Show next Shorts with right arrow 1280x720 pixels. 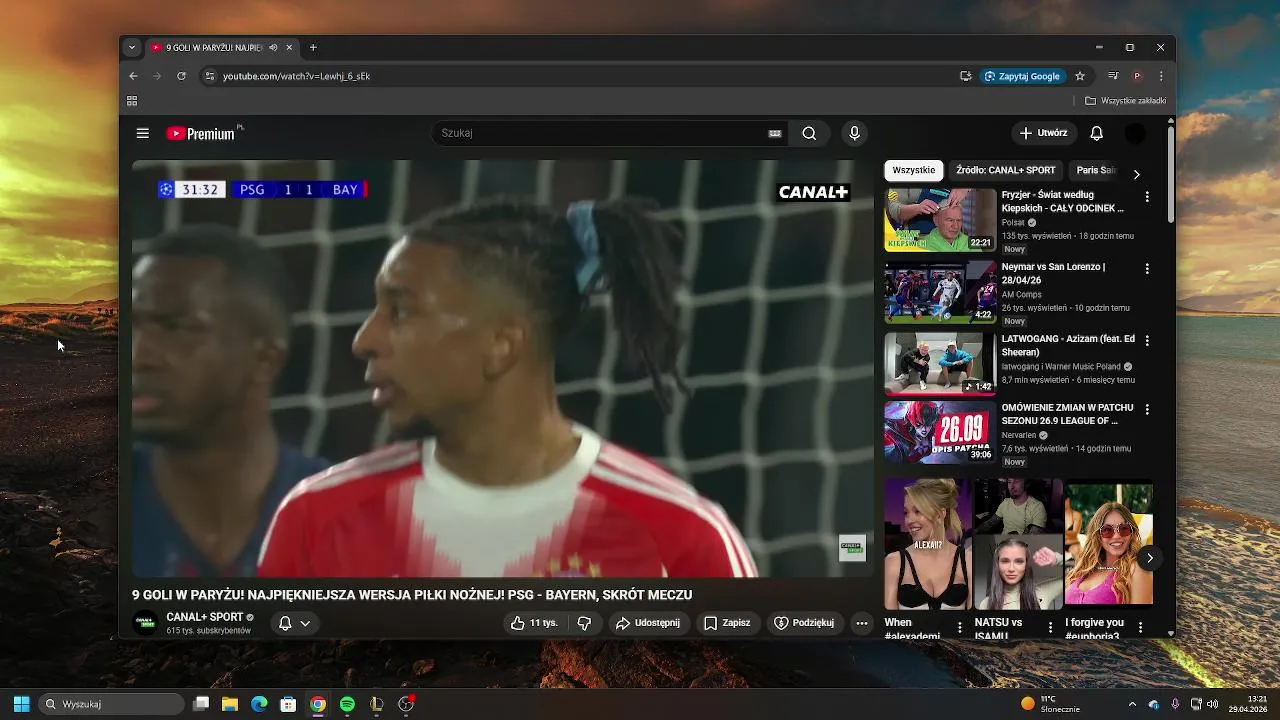(1150, 558)
